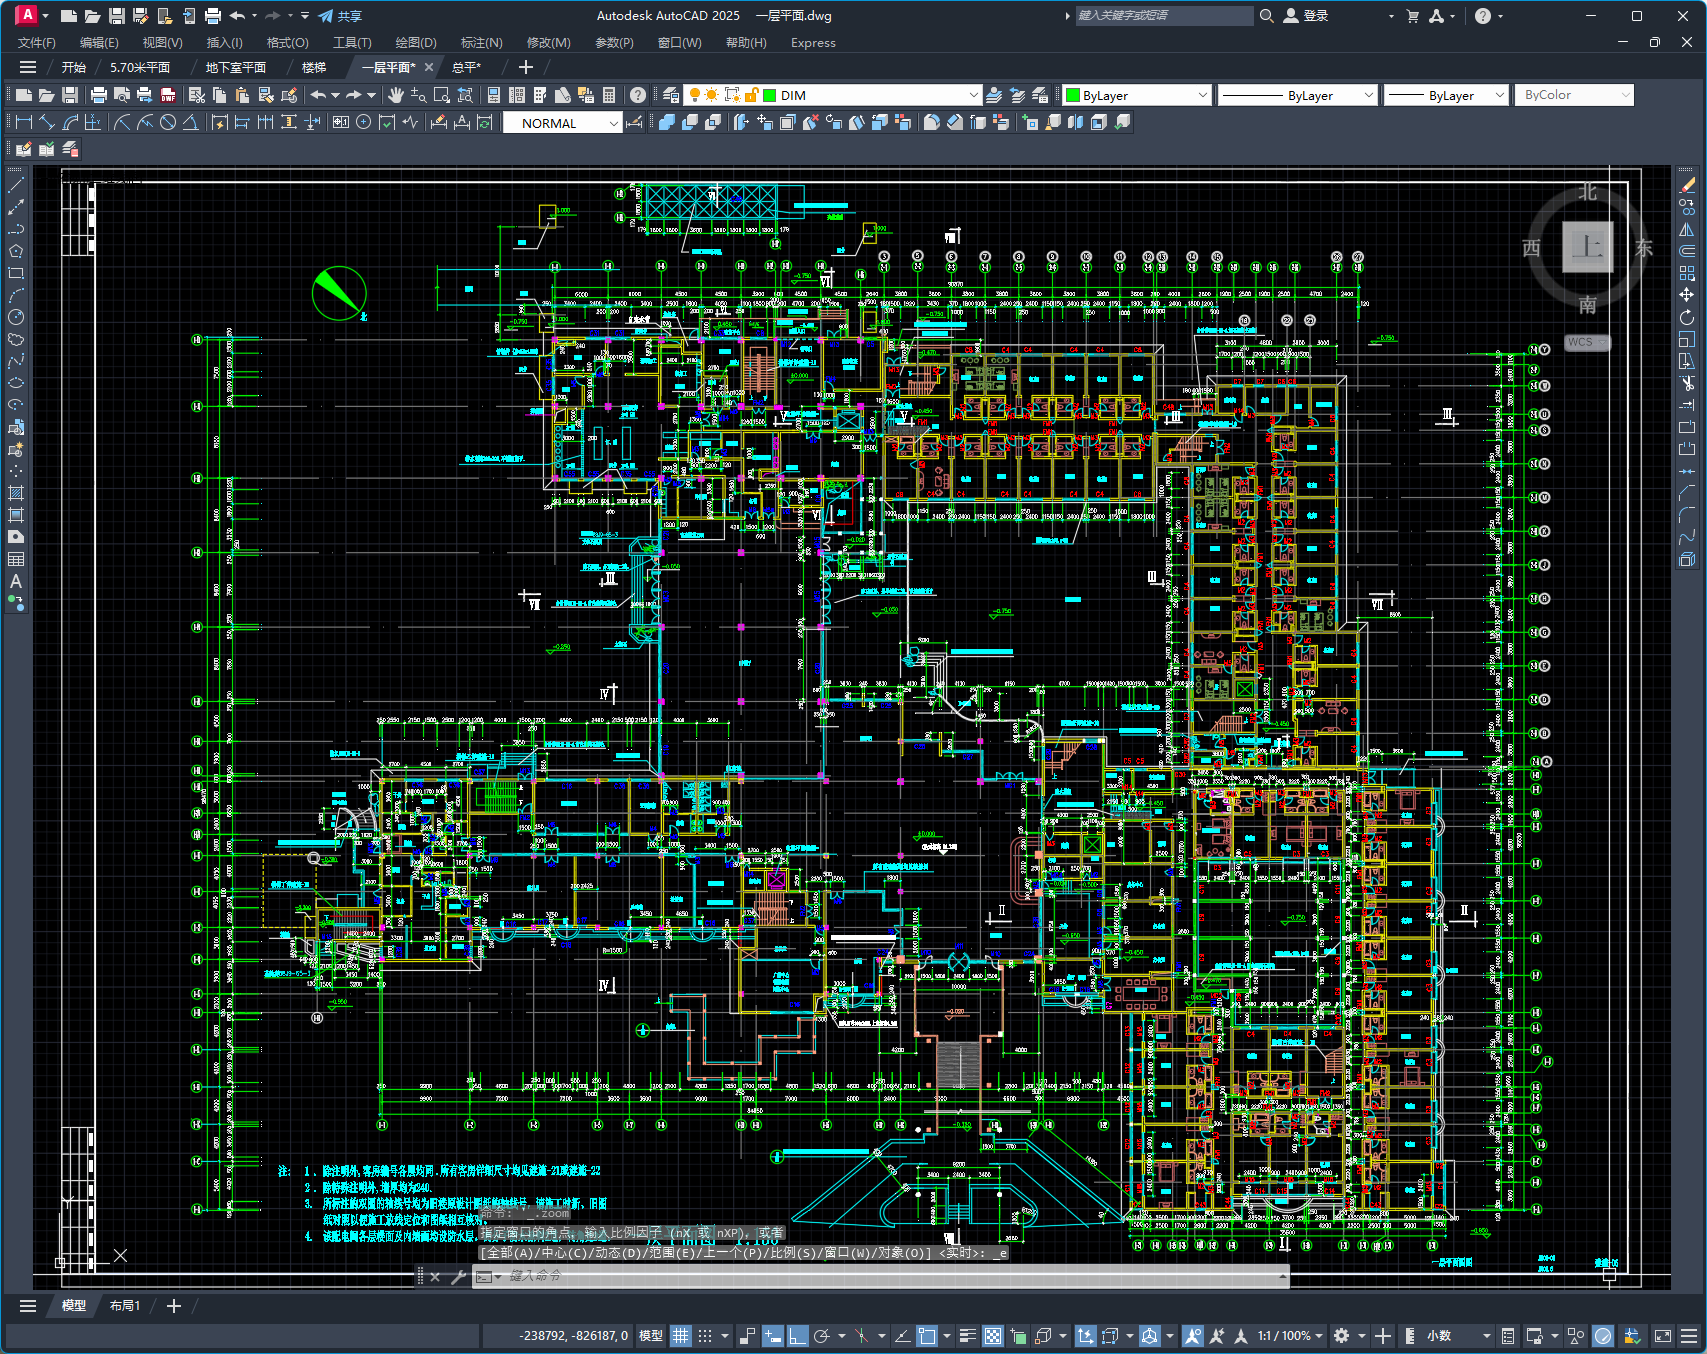Switch to the 布局1 layout tab
The height and width of the screenshot is (1354, 1707).
tap(125, 1306)
